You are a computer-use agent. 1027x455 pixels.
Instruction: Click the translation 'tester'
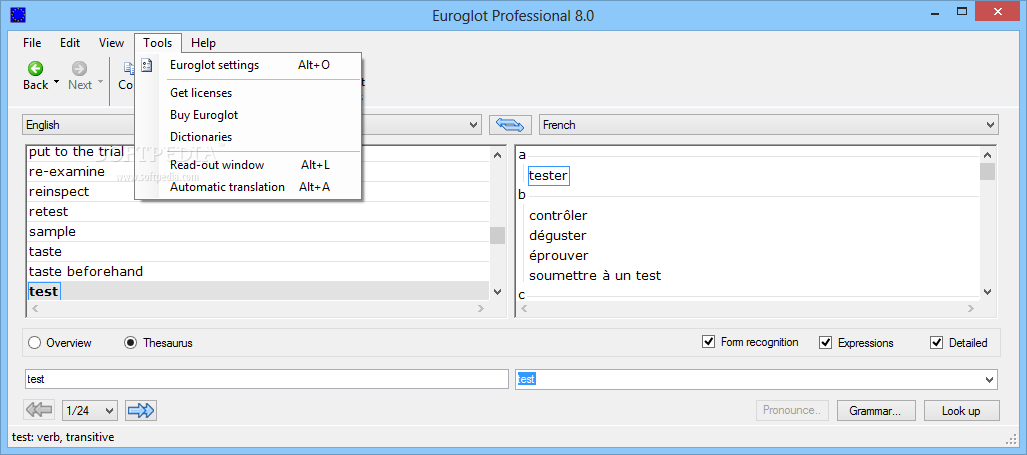pos(548,175)
